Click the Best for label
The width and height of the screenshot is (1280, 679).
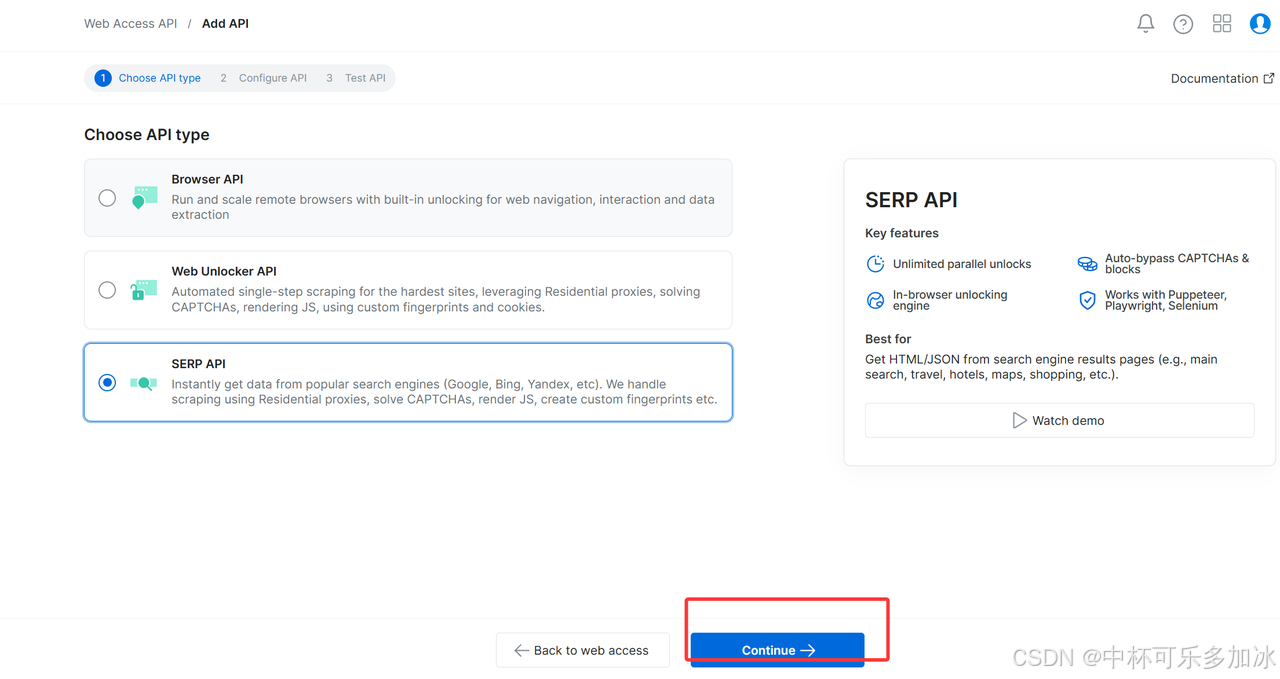[888, 339]
